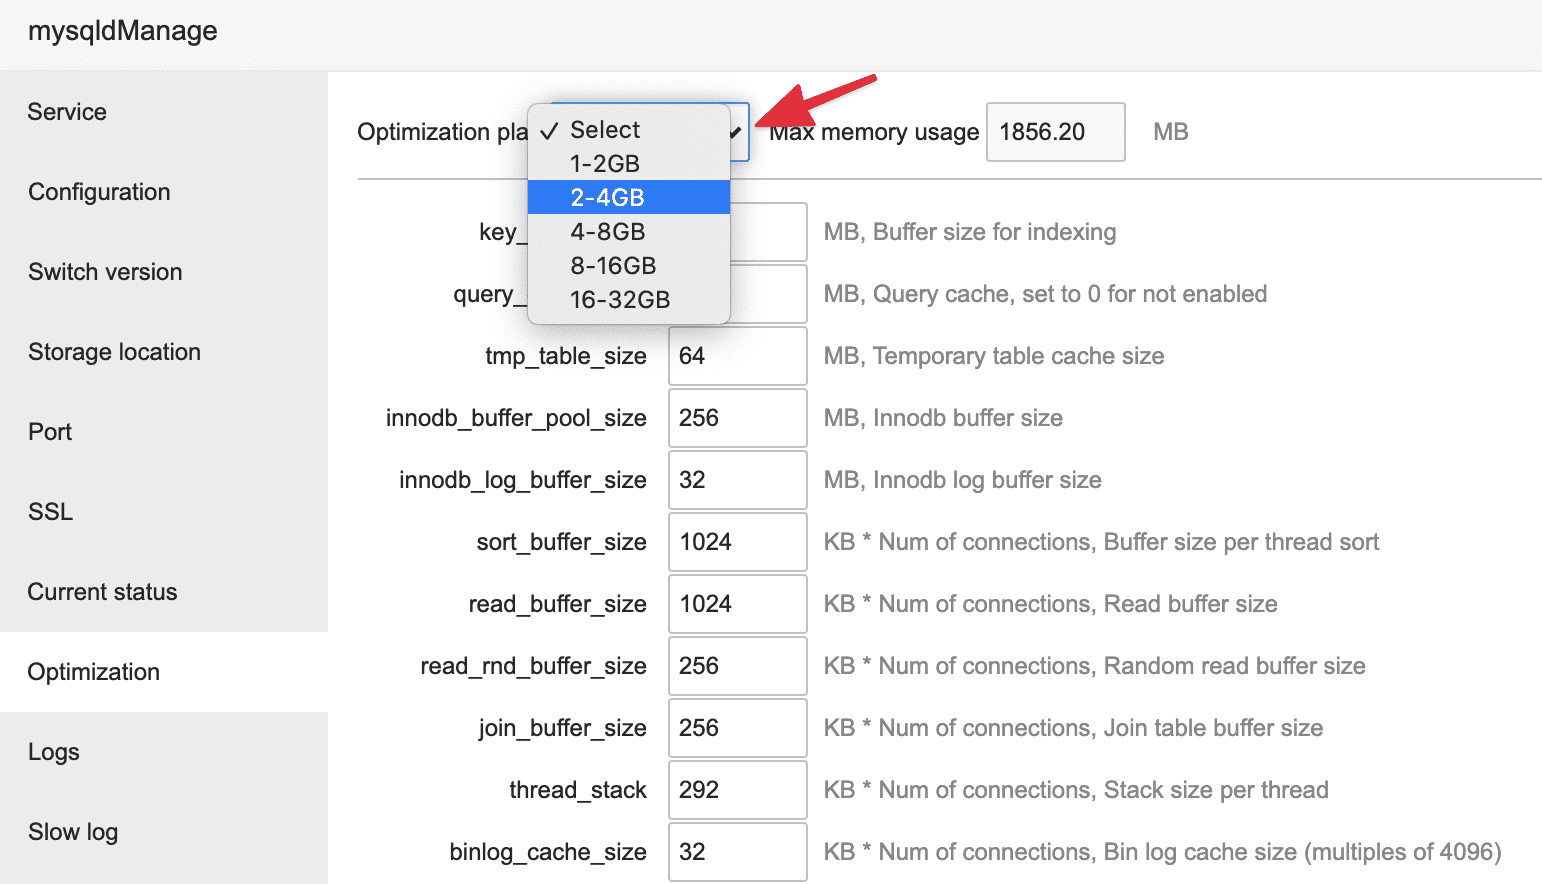Open the Service tab in sidebar
The height and width of the screenshot is (884, 1542).
pos(67,112)
